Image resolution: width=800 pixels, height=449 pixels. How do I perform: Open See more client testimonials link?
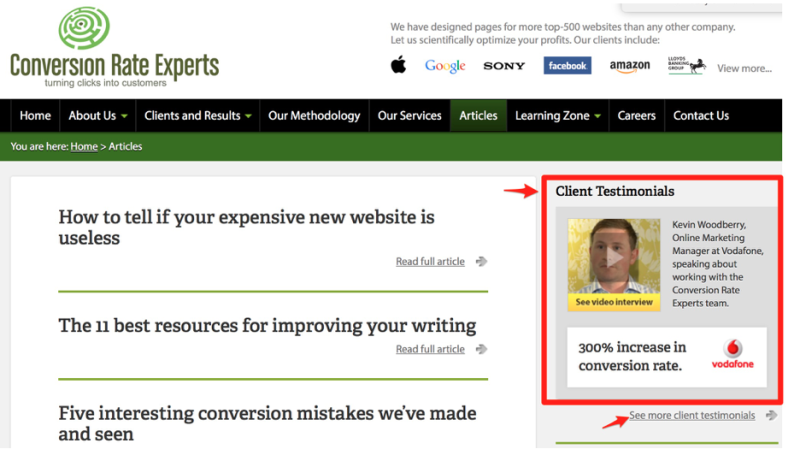pyautogui.click(x=692, y=415)
